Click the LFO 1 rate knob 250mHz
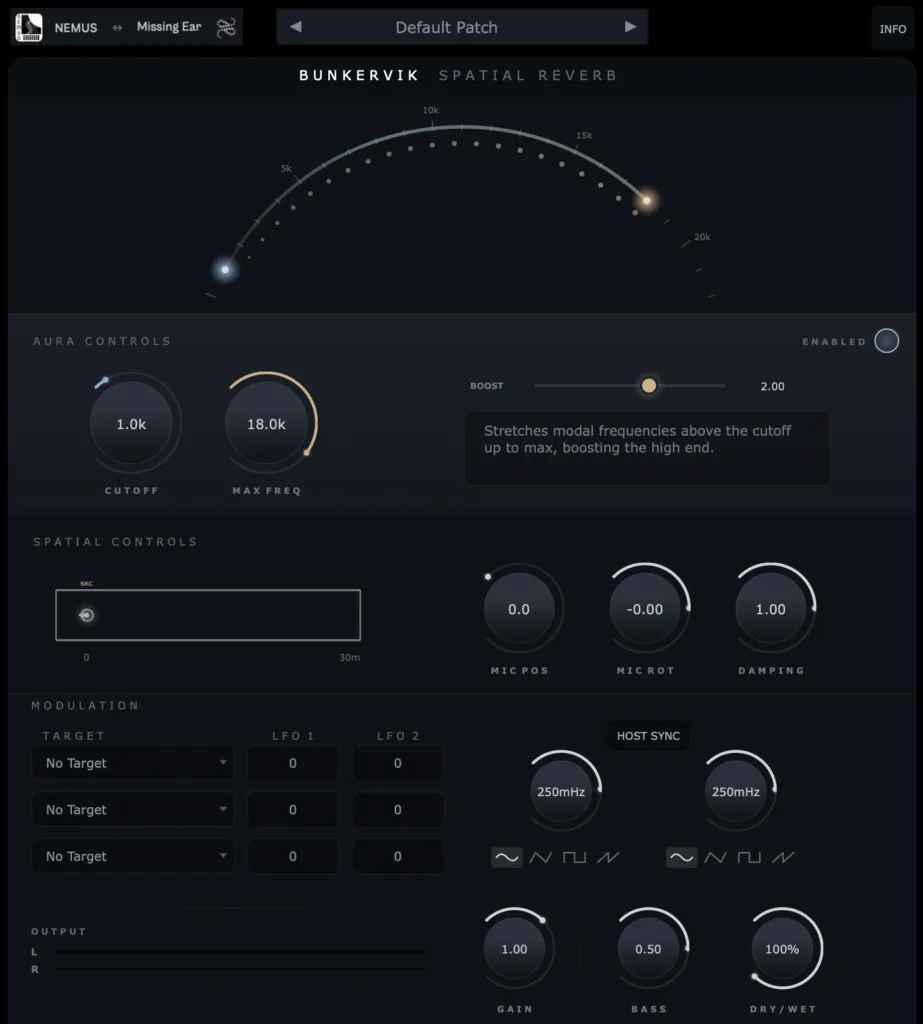923x1024 pixels. click(560, 791)
